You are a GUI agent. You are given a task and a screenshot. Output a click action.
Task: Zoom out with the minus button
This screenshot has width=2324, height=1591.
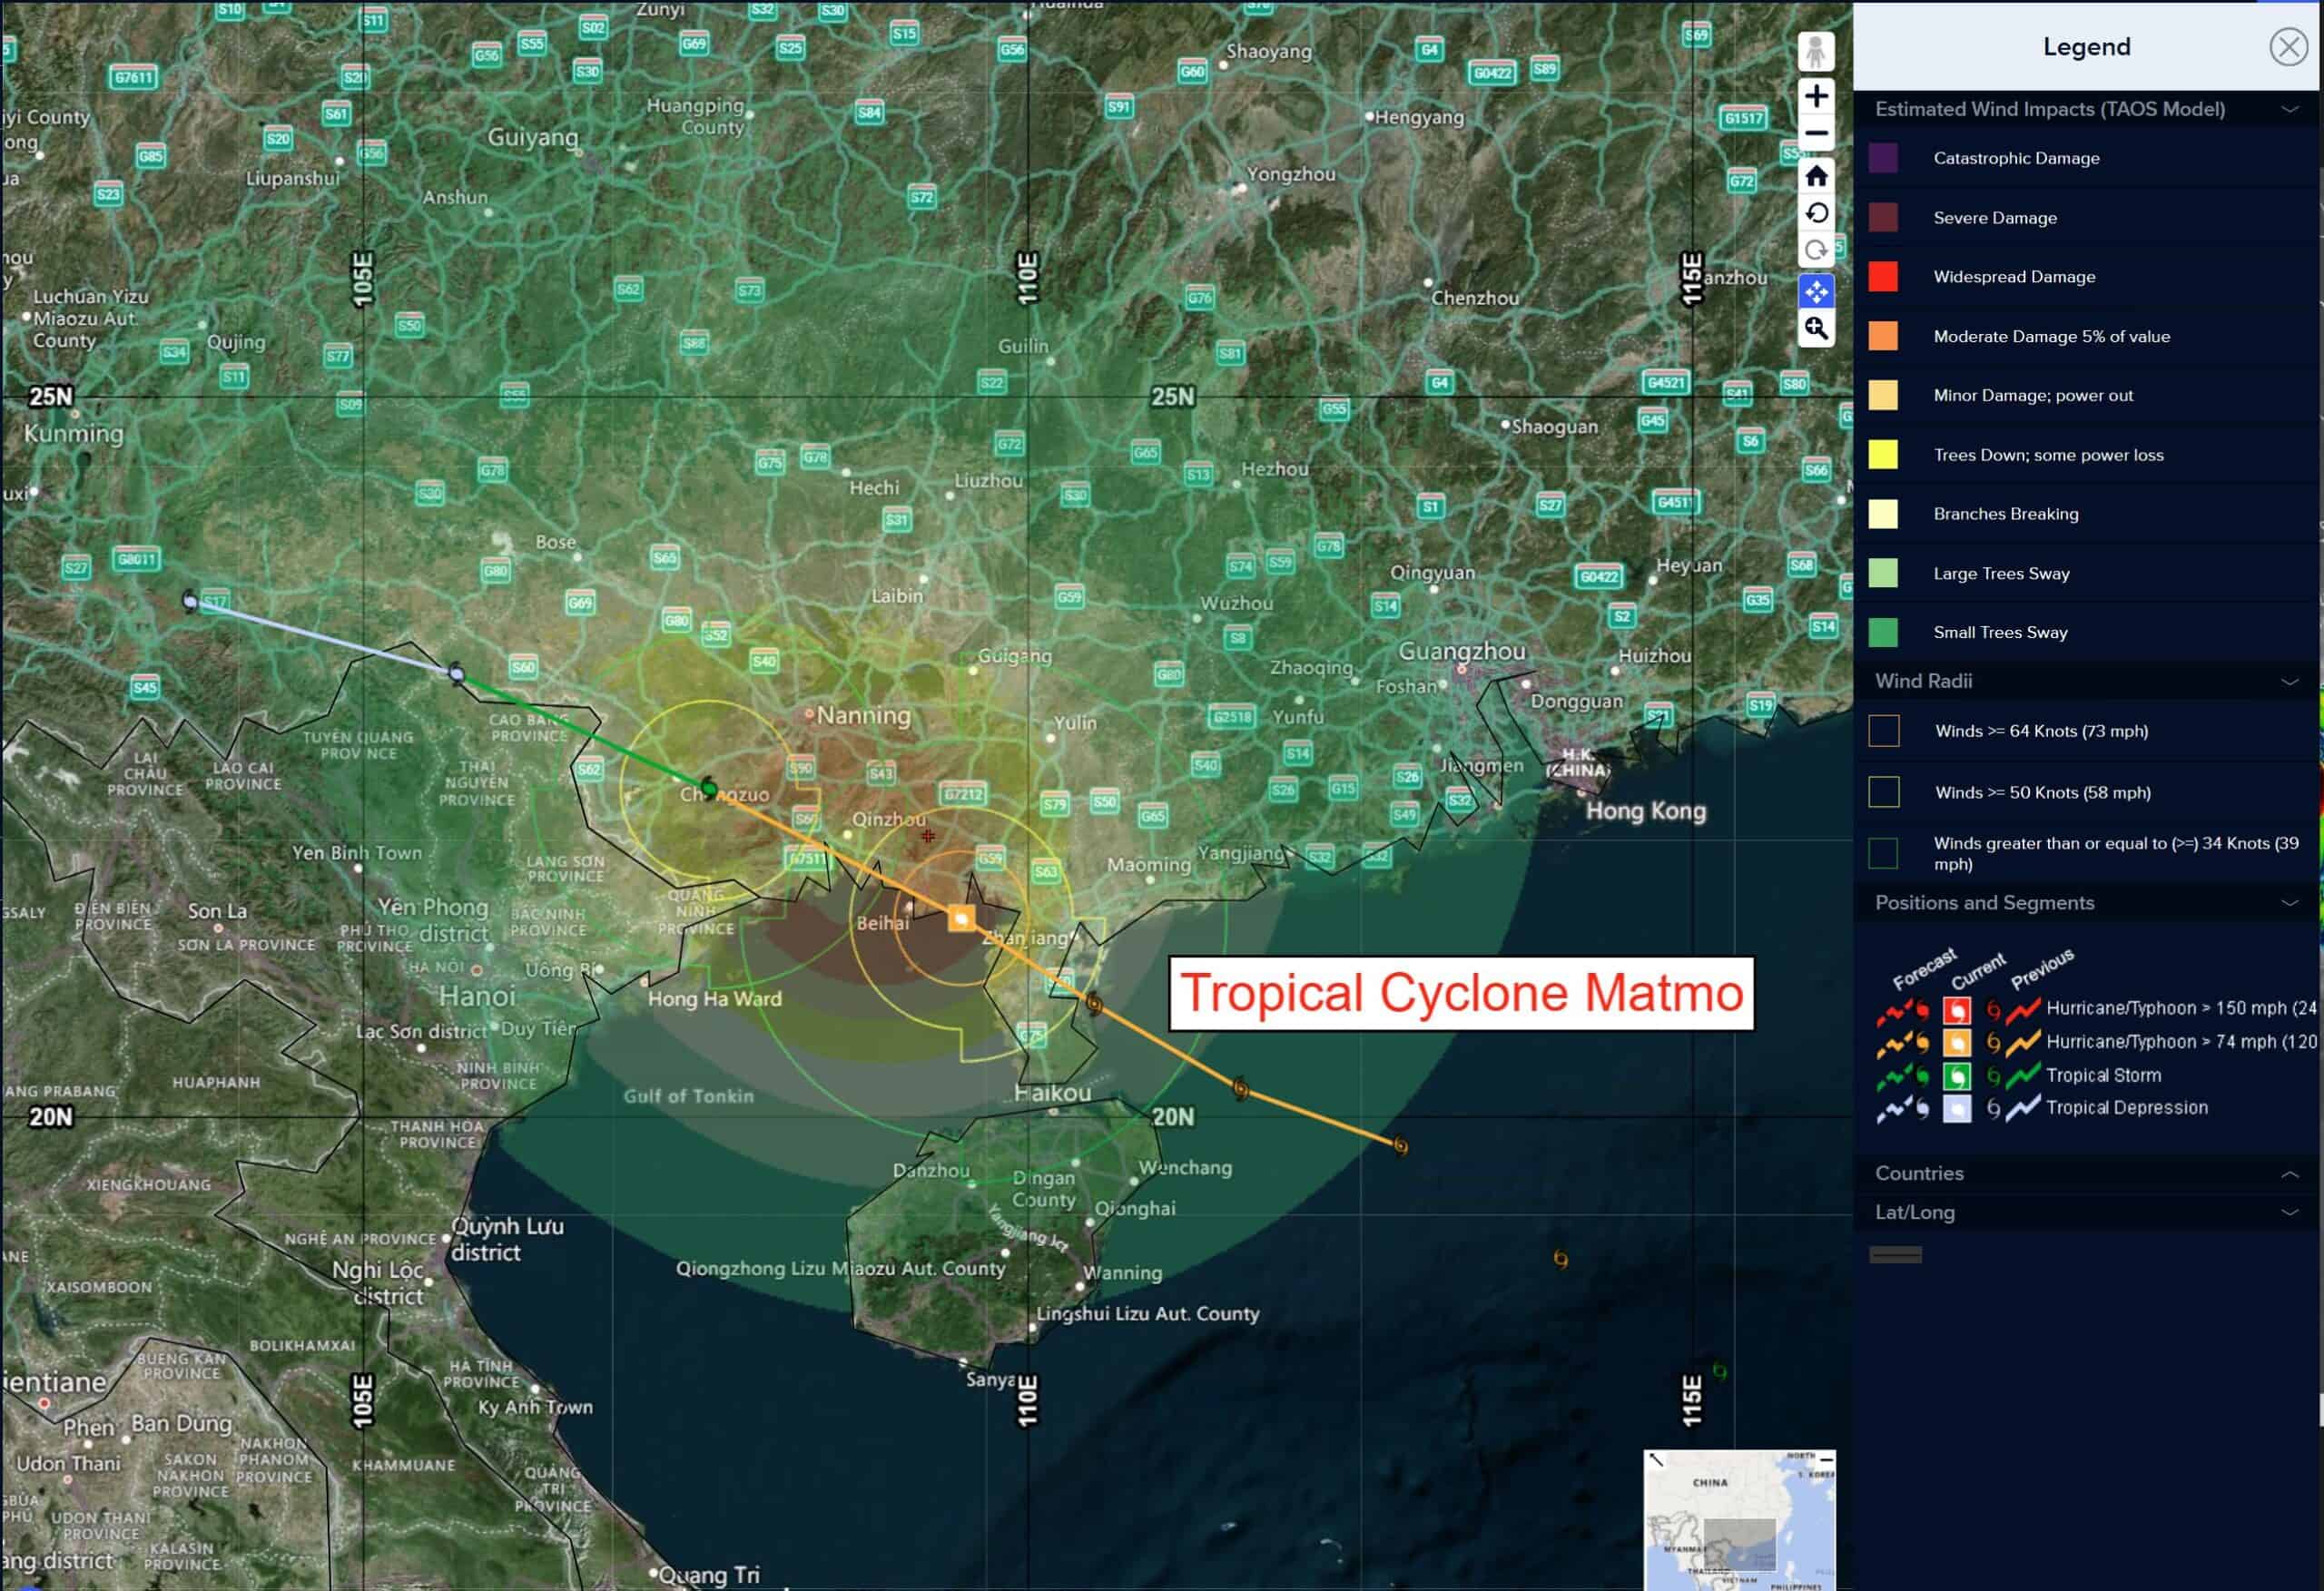[x=1816, y=133]
